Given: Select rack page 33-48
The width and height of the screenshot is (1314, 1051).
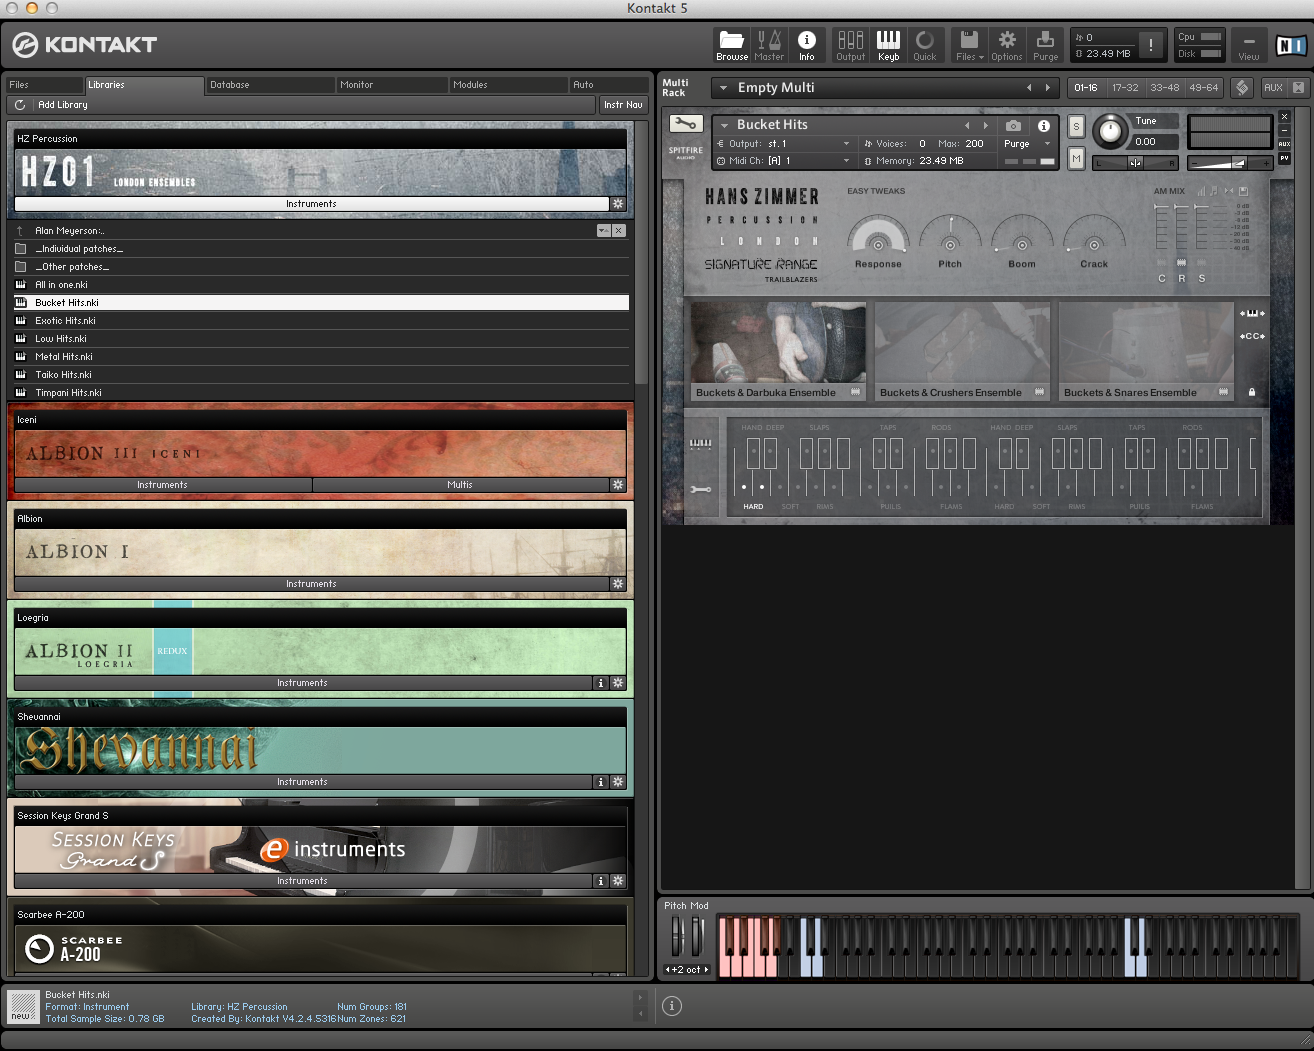Looking at the screenshot, I should pos(1164,87).
